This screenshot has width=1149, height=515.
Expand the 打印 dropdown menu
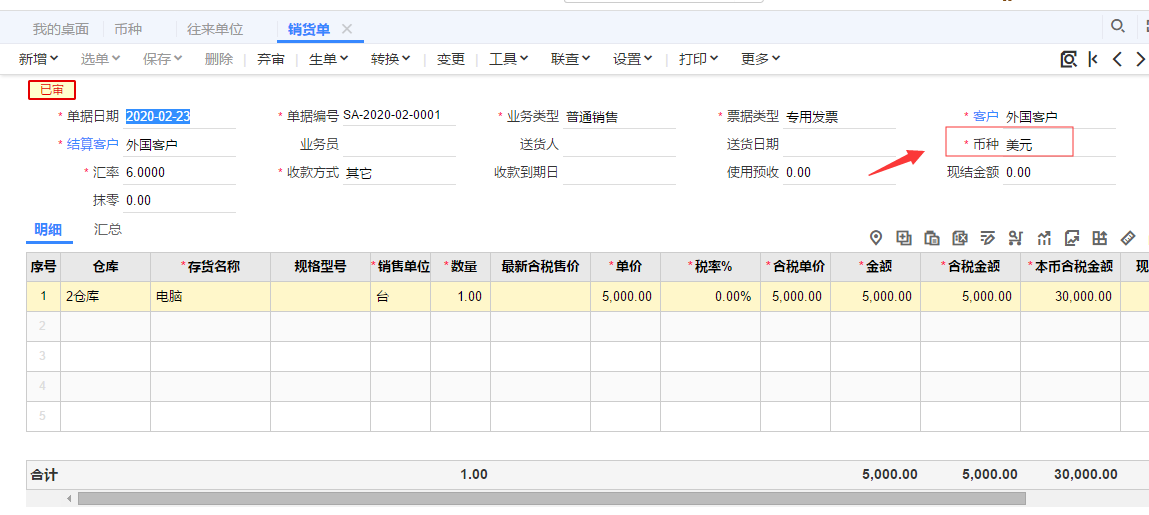[698, 59]
